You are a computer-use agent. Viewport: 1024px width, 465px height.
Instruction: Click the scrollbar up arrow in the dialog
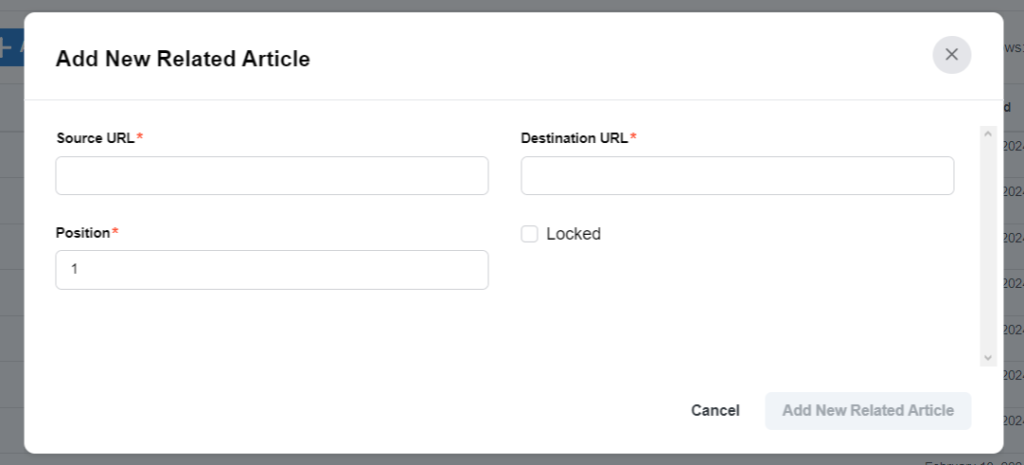coord(987,134)
